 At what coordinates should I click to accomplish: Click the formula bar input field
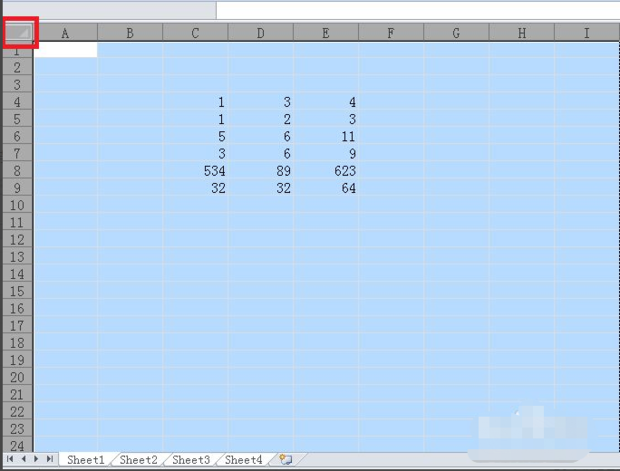pos(418,10)
